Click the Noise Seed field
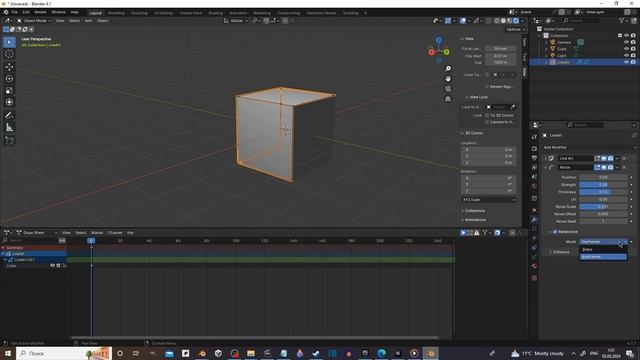Viewport: 640px width, 360px height. tap(603, 221)
